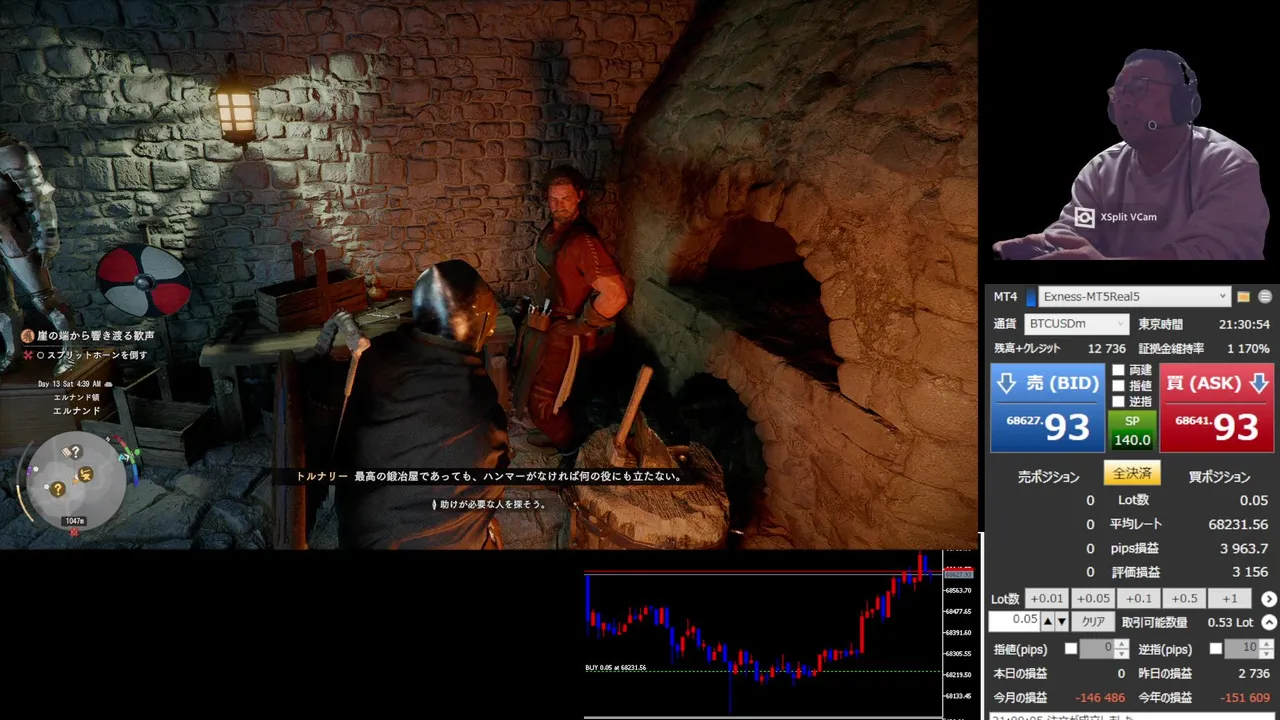The image size is (1280, 720).
Task: Click the 残高+クレジット value 12 736
Action: (x=1107, y=349)
